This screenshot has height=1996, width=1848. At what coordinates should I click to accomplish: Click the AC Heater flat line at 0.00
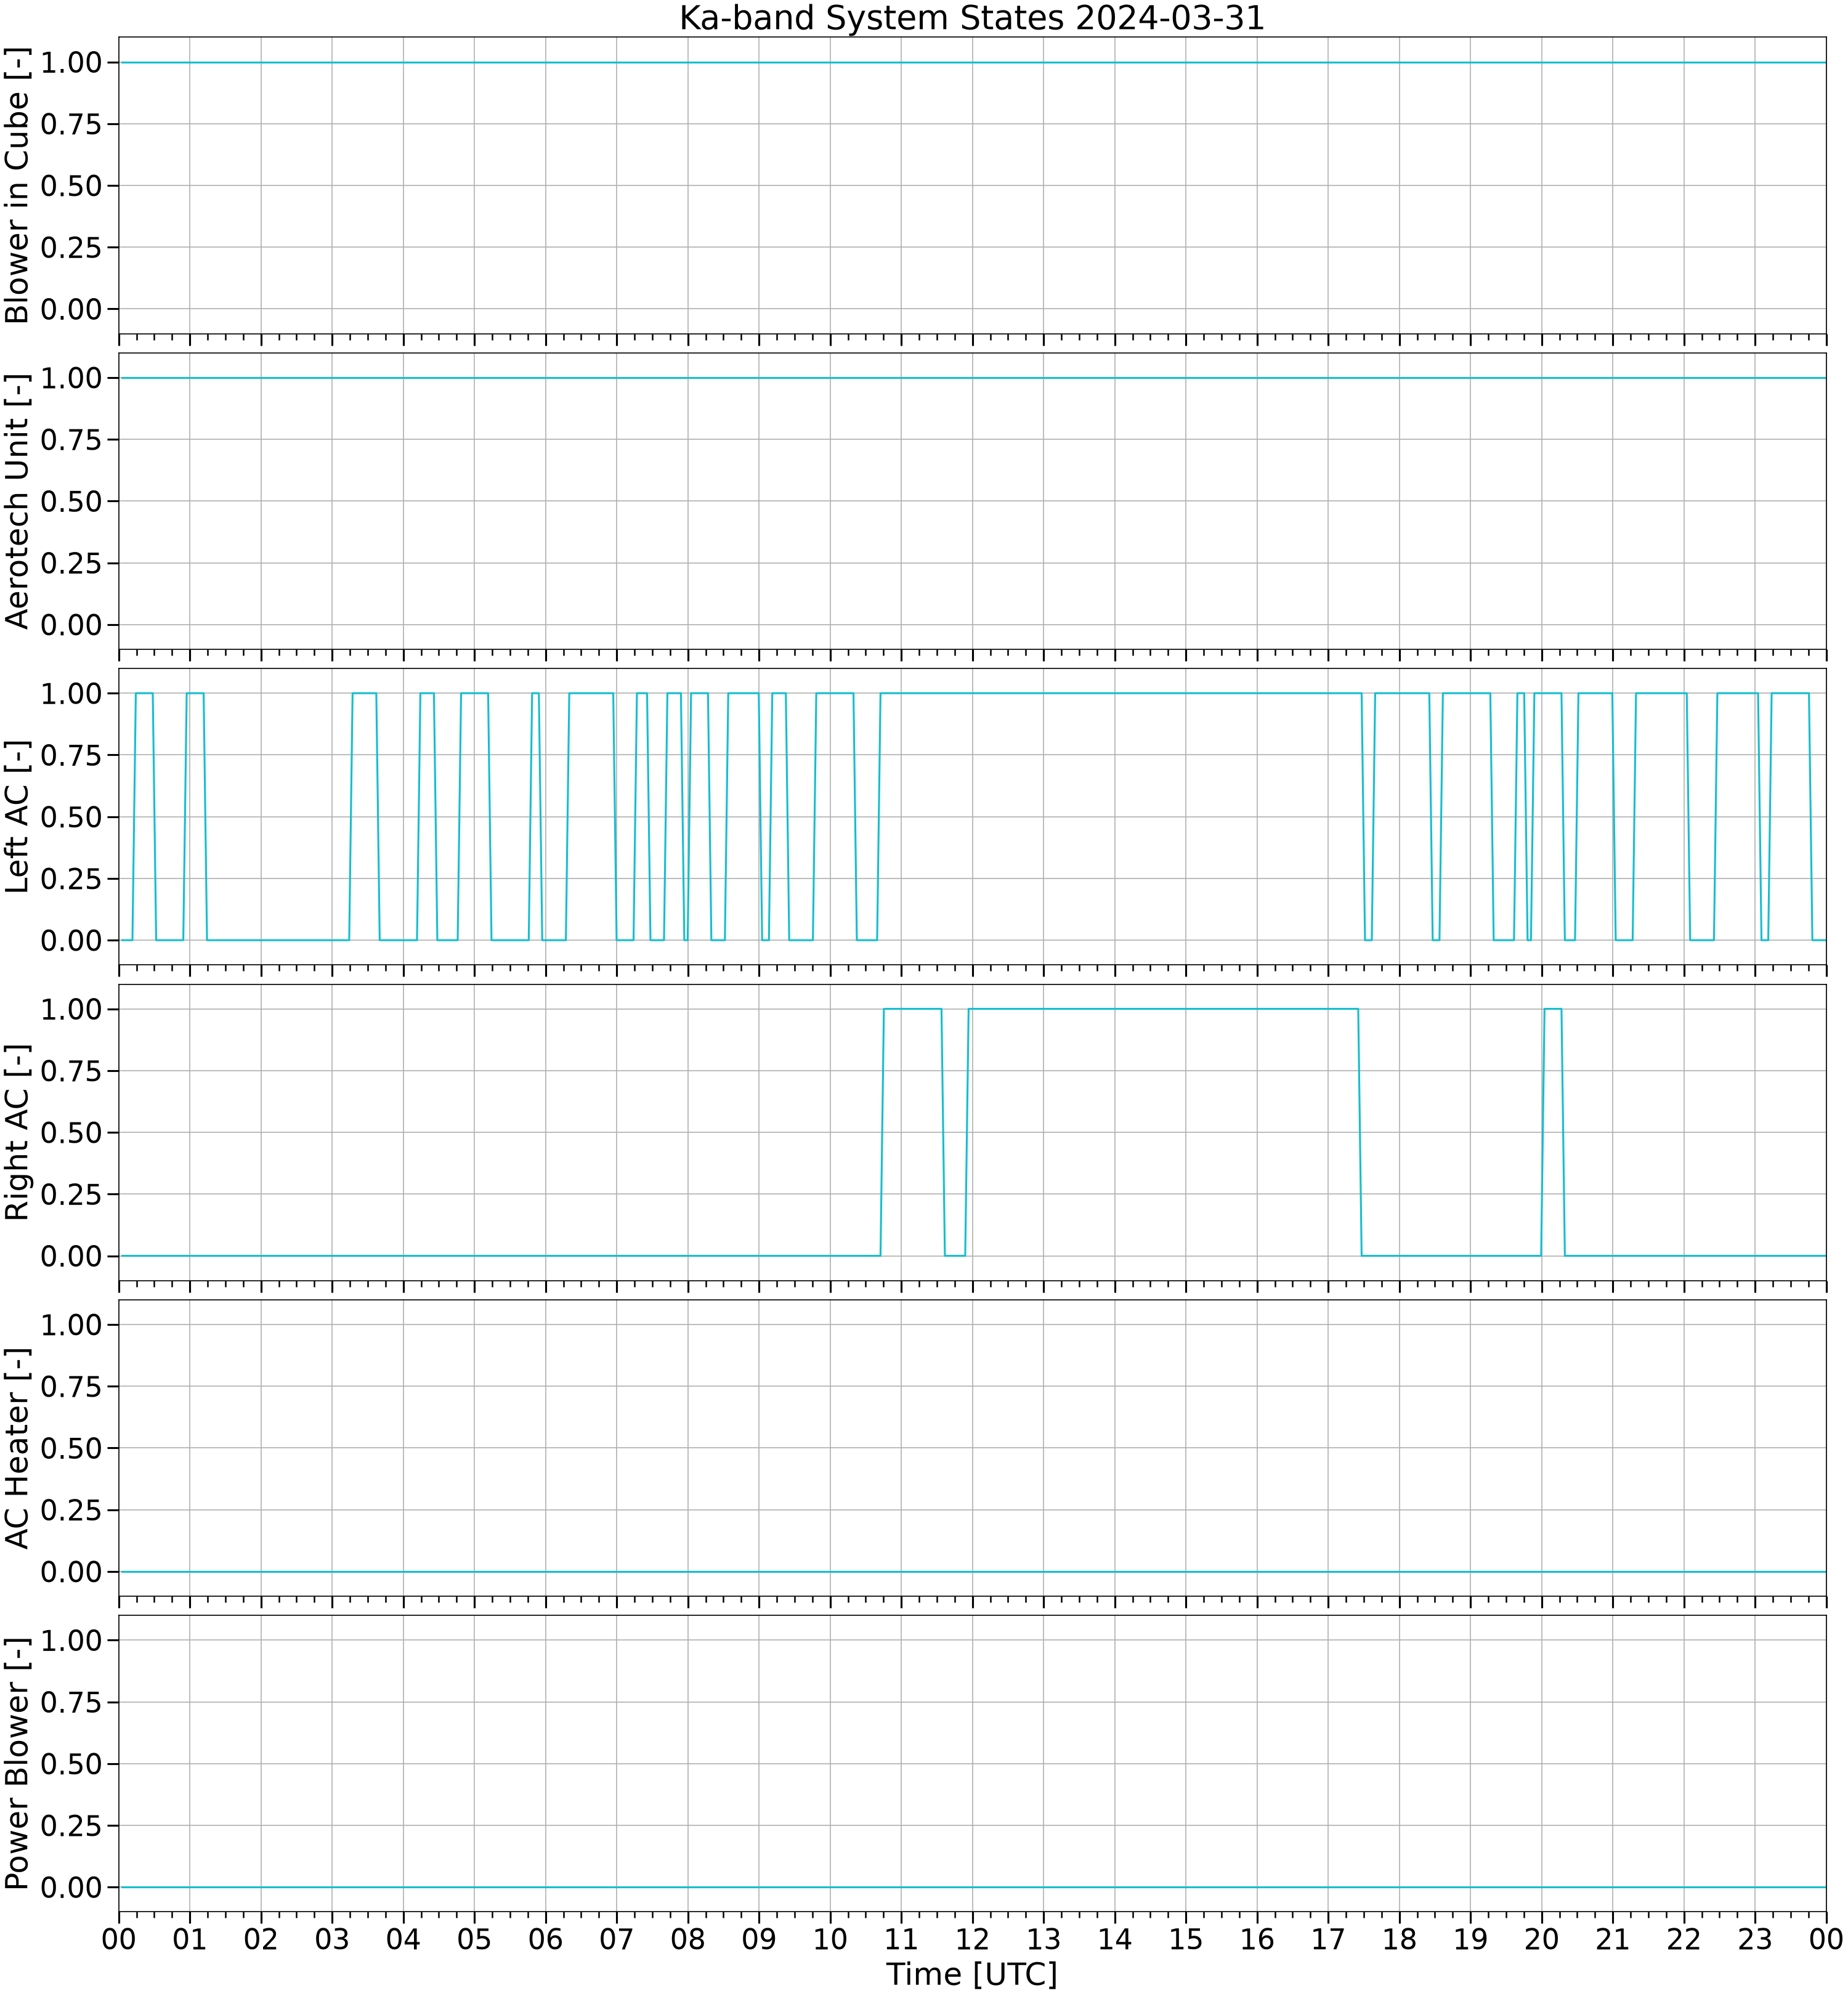point(972,1572)
